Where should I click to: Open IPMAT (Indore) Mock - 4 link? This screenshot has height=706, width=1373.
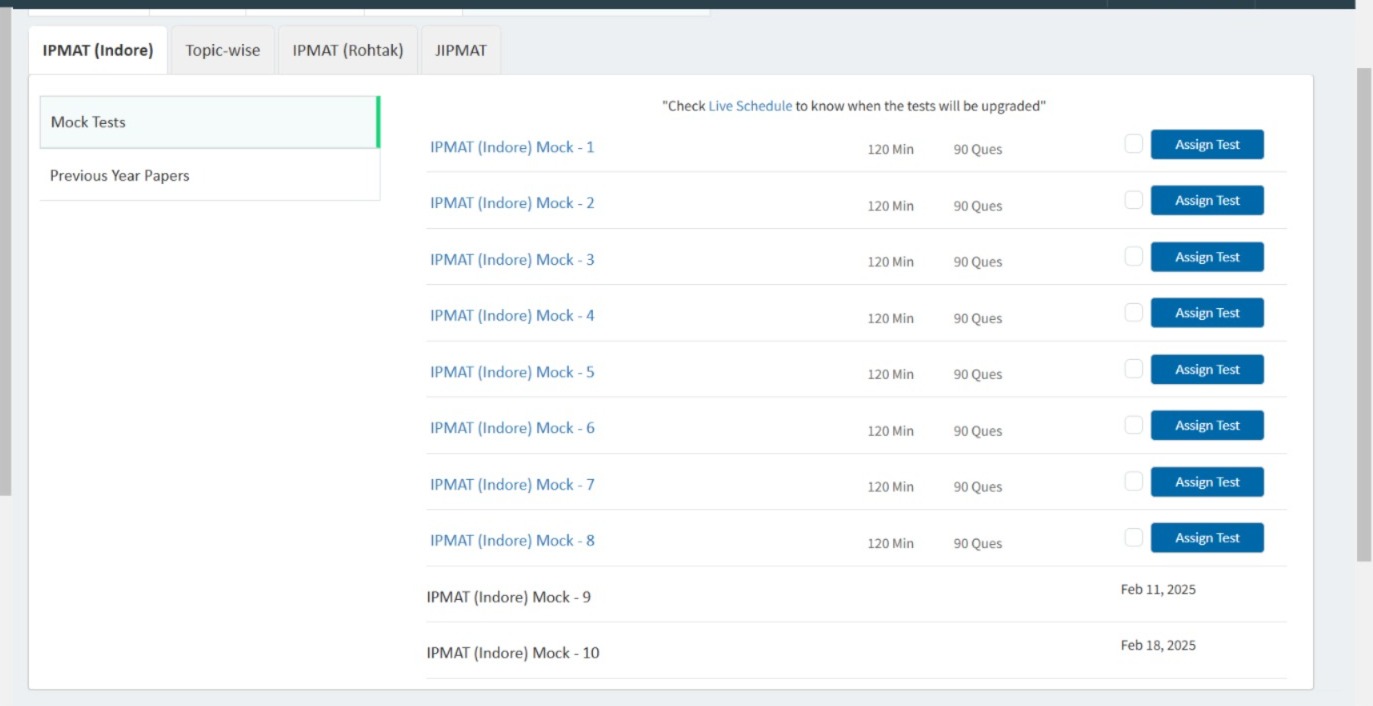pyautogui.click(x=512, y=315)
